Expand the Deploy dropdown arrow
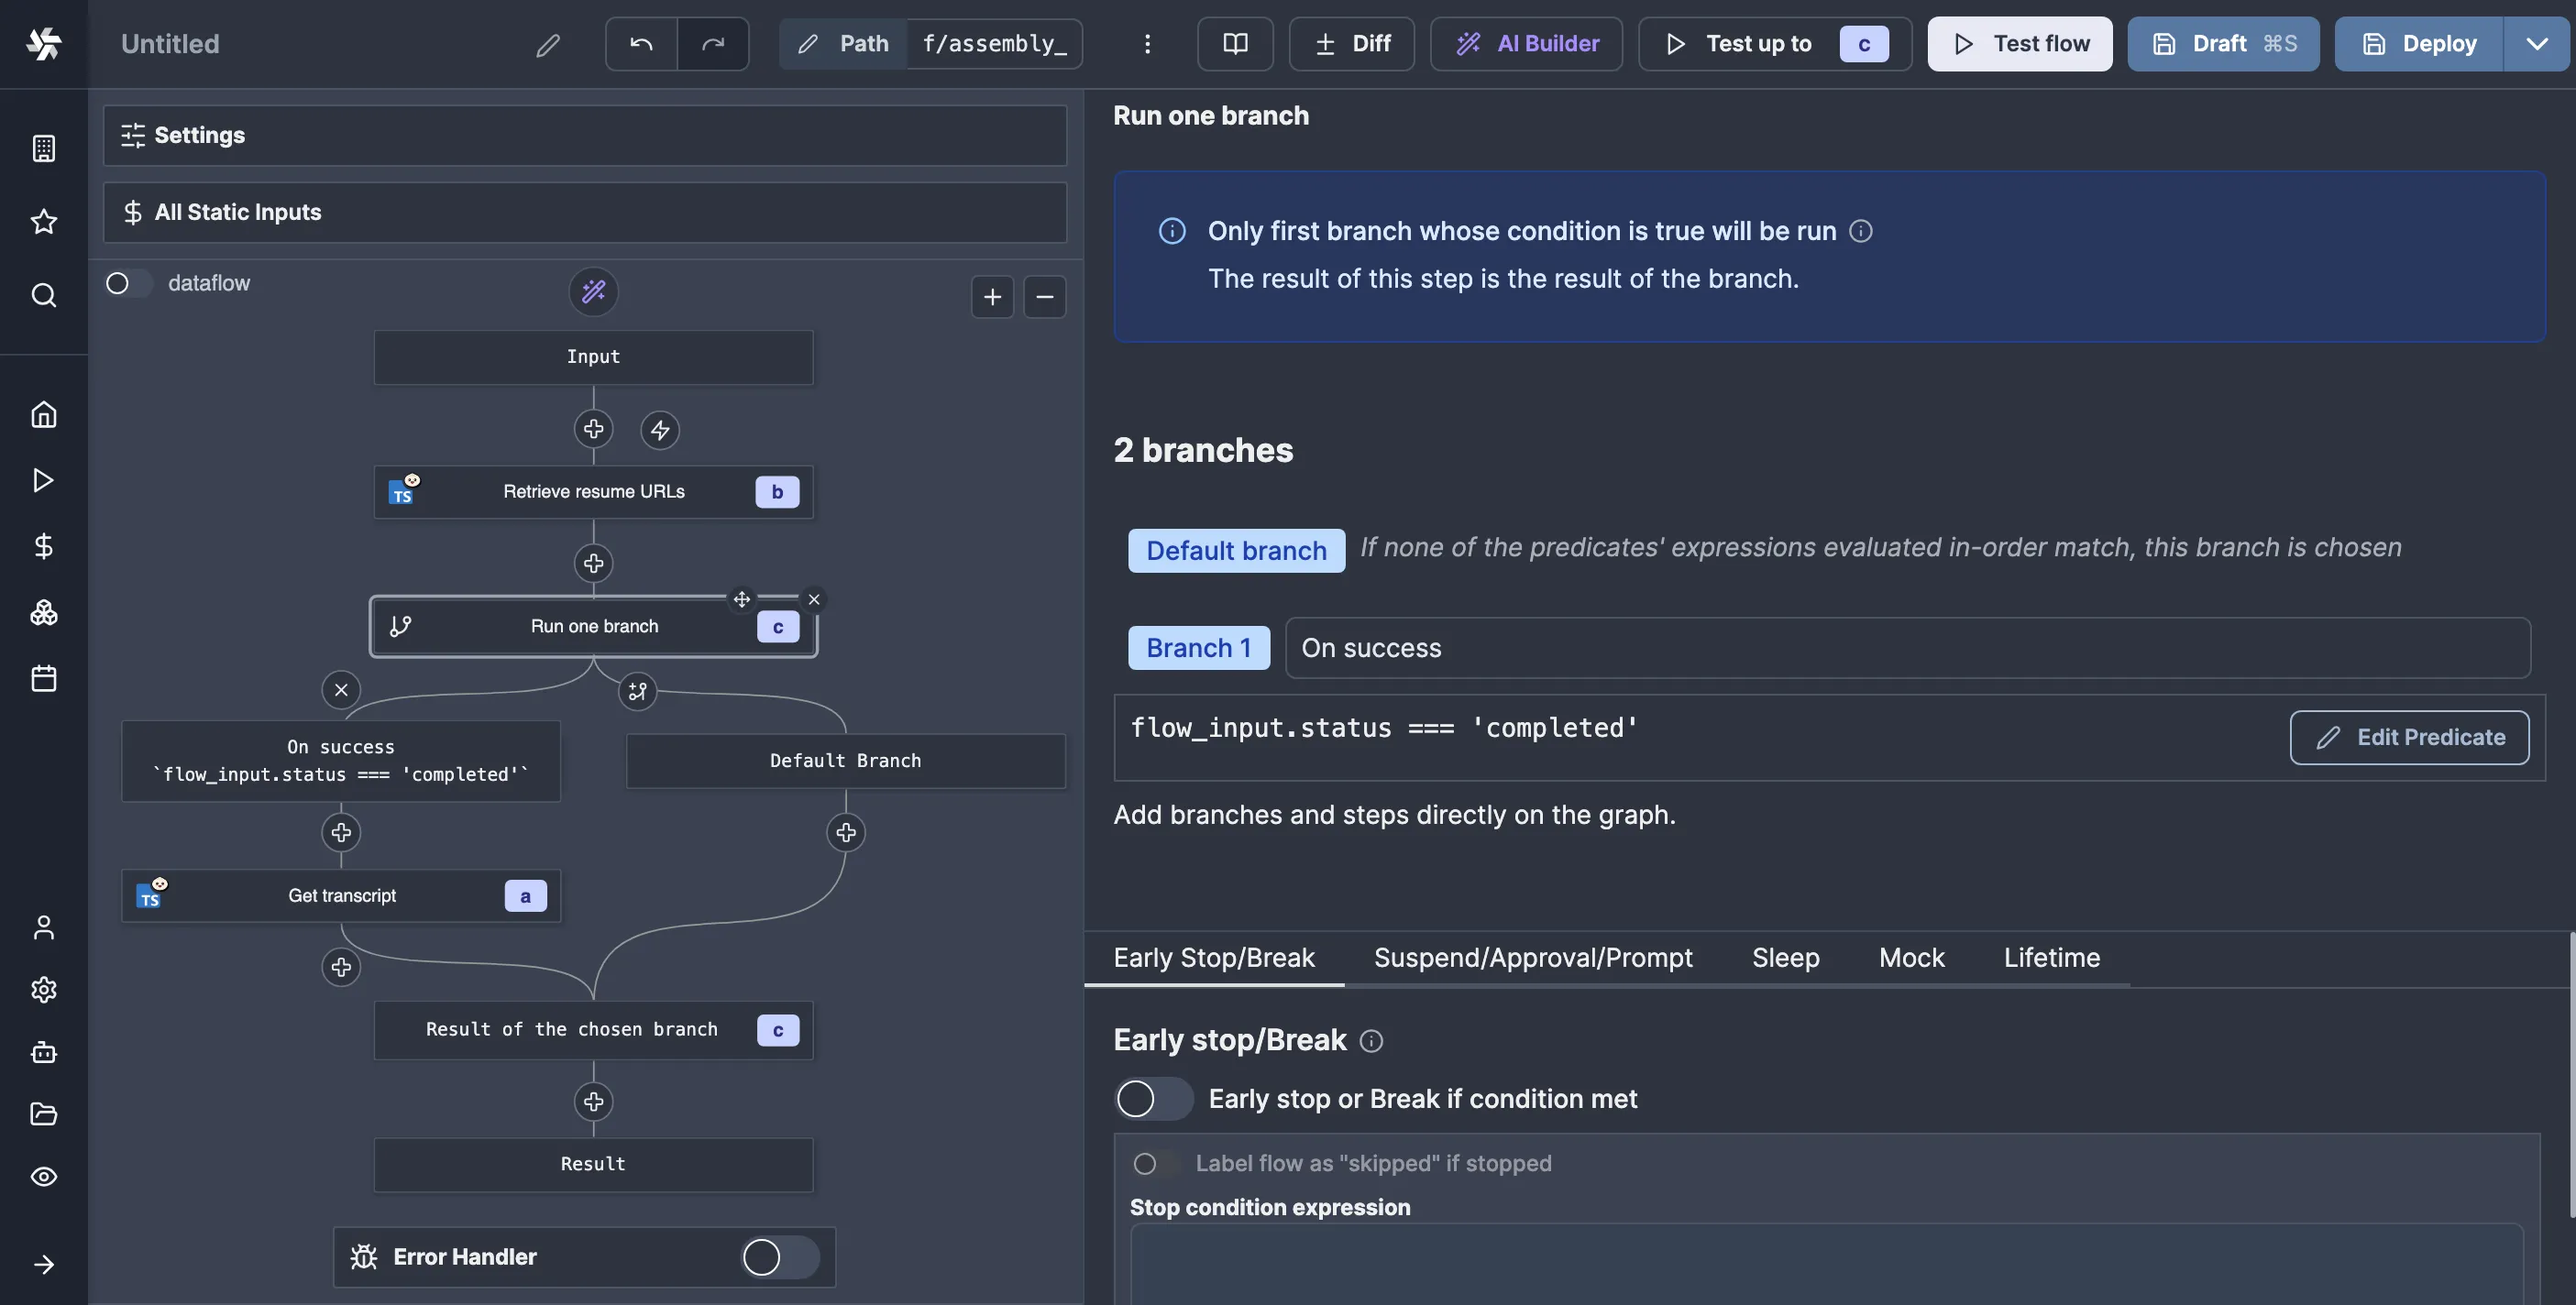Image resolution: width=2576 pixels, height=1305 pixels. pyautogui.click(x=2536, y=44)
